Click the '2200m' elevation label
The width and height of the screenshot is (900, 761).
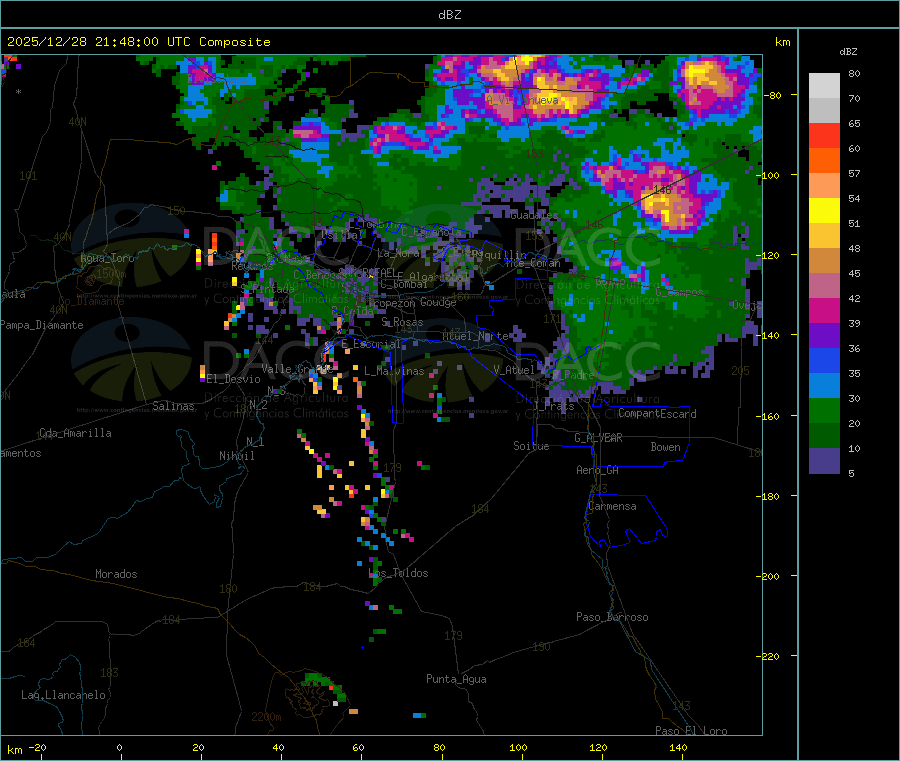click(266, 717)
